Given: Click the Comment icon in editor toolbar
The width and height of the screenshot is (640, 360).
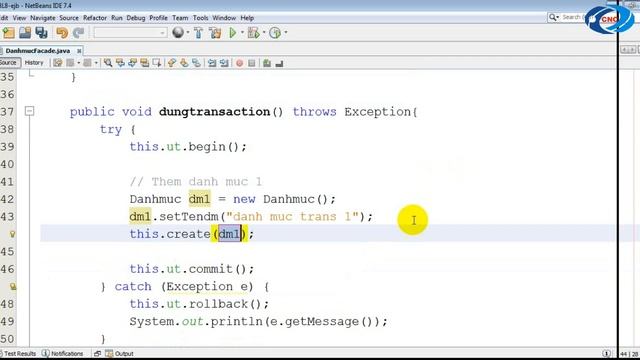Looking at the screenshot, I should (x=267, y=63).
